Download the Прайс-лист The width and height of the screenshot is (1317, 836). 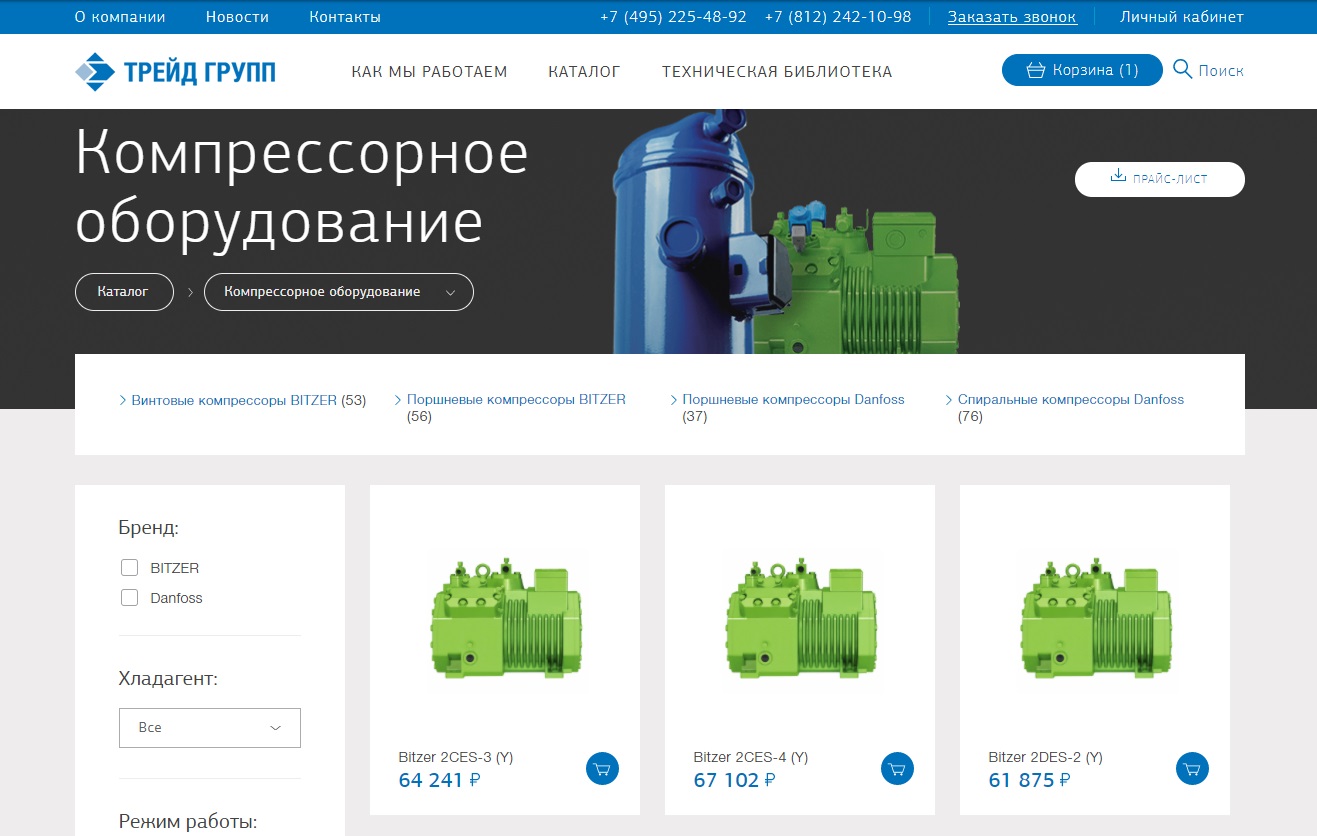point(1159,179)
